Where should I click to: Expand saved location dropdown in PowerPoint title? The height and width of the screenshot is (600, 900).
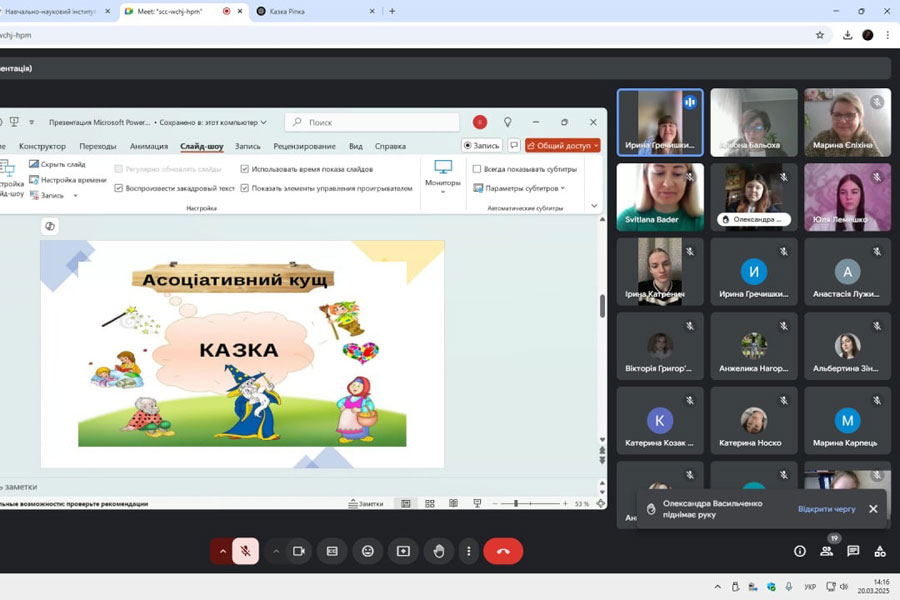tap(263, 122)
